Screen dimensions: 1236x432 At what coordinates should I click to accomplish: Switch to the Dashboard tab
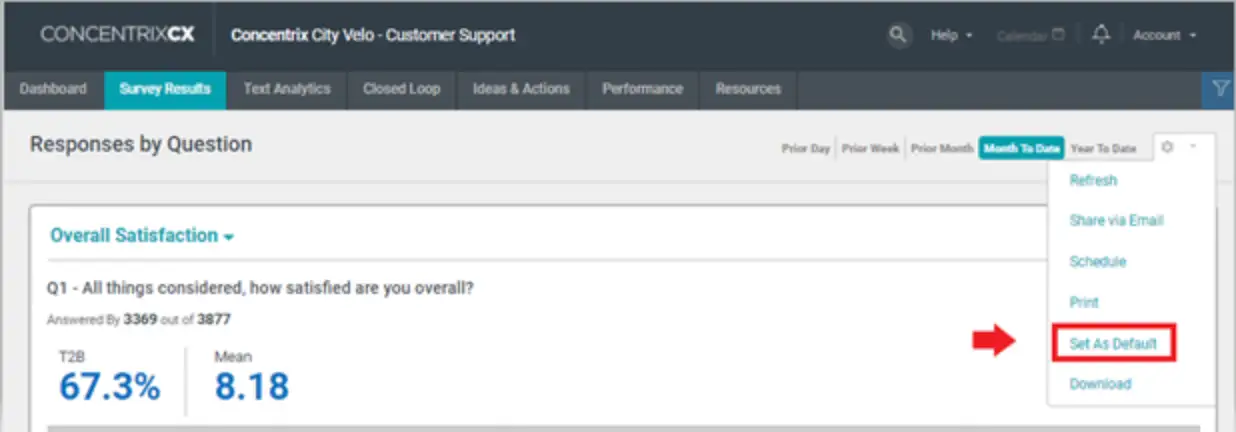pyautogui.click(x=53, y=89)
